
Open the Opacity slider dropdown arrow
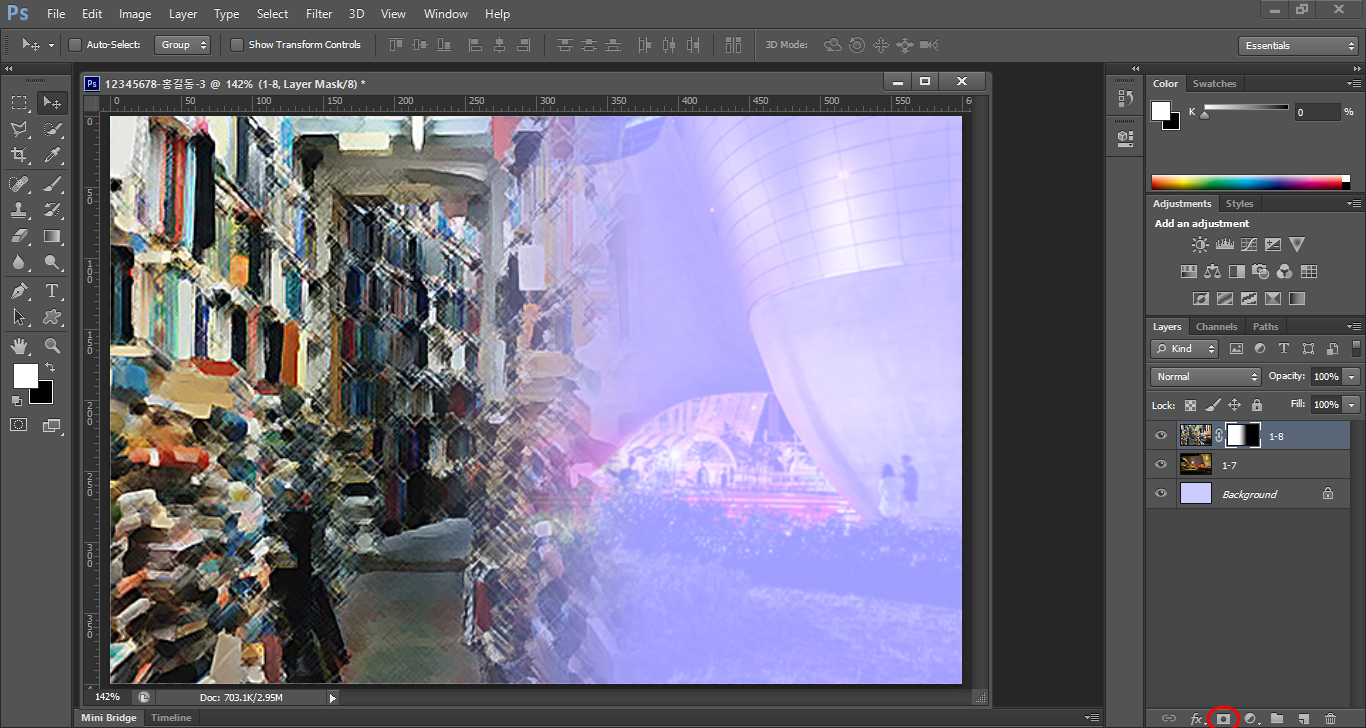pyautogui.click(x=1352, y=377)
